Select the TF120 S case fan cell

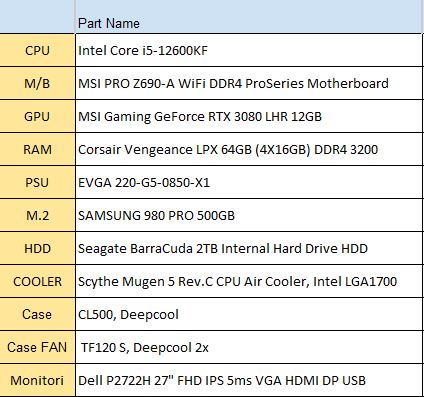[x=249, y=347]
